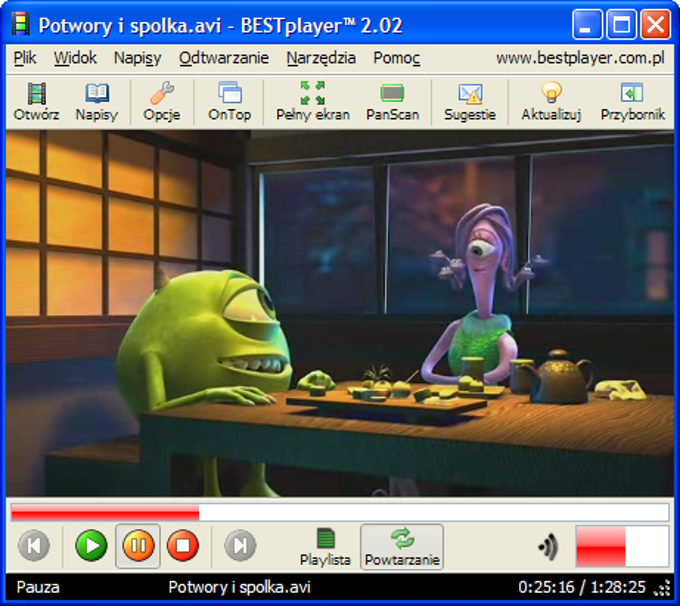
Task: Open the Plik menu
Action: pos(25,58)
